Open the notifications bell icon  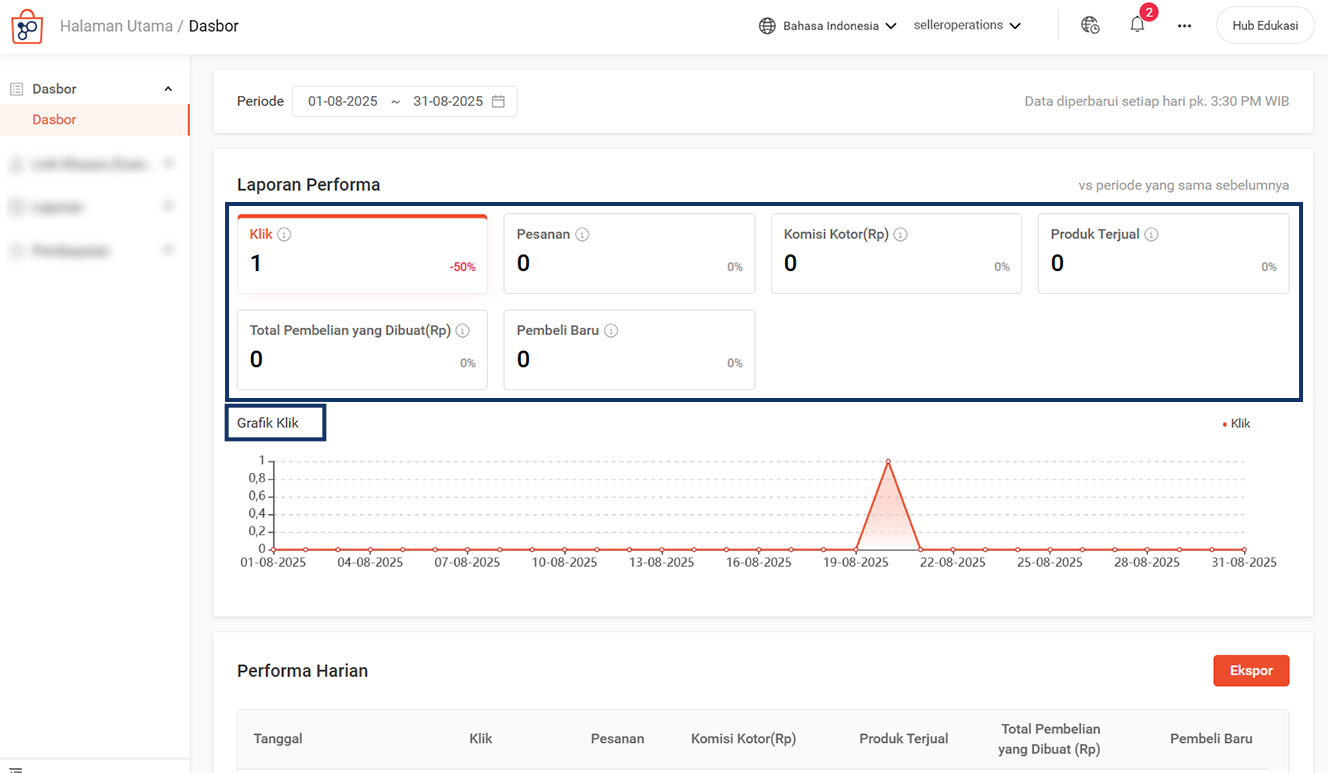click(1137, 25)
